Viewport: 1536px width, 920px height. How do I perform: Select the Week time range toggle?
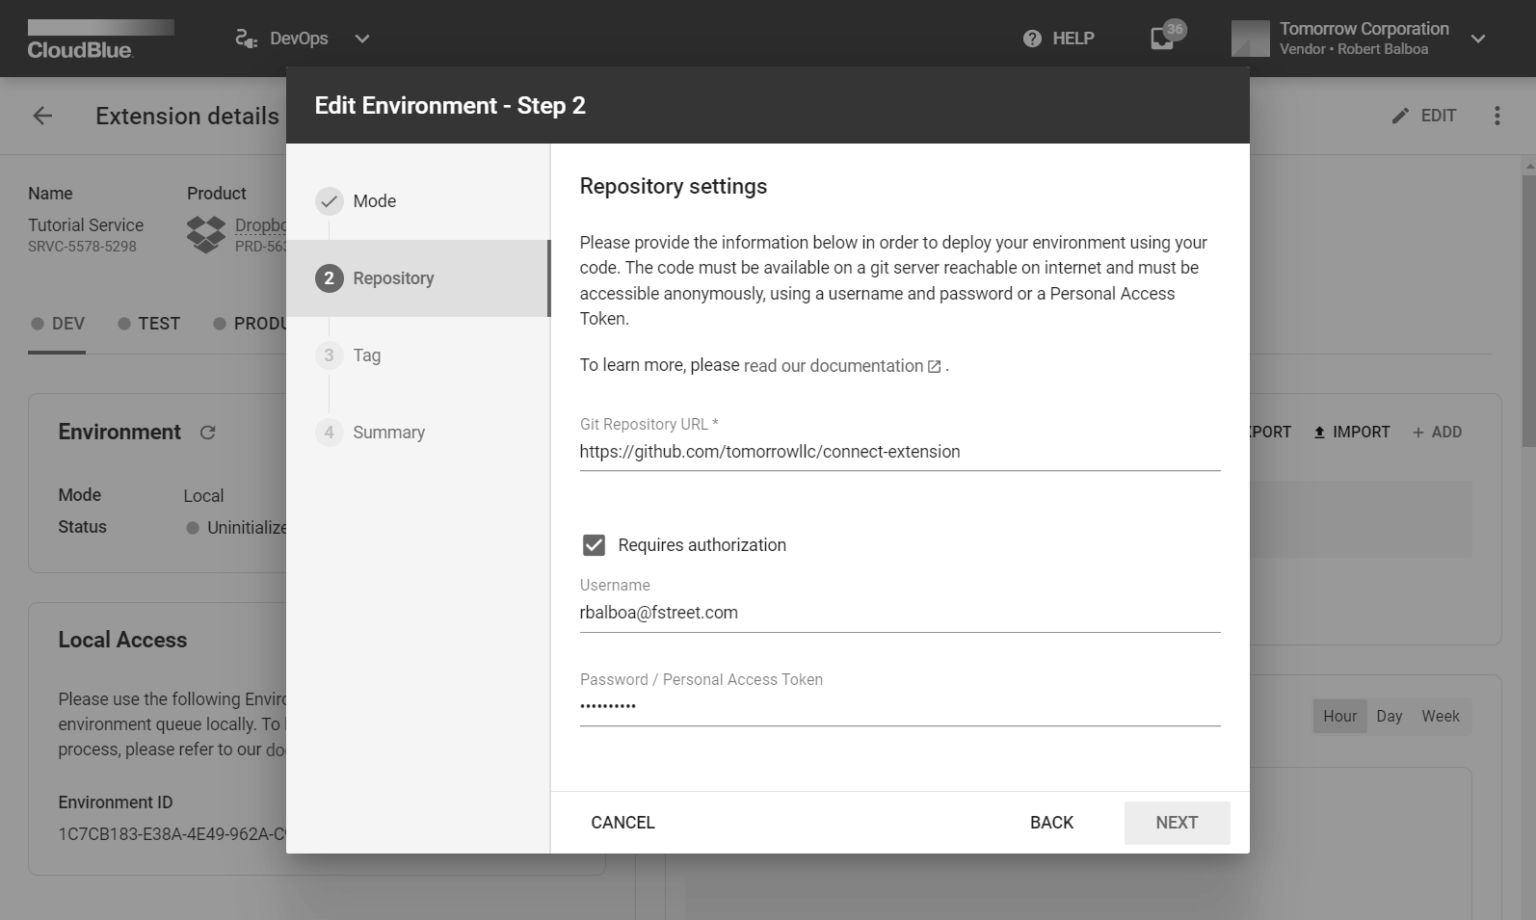[x=1441, y=716]
